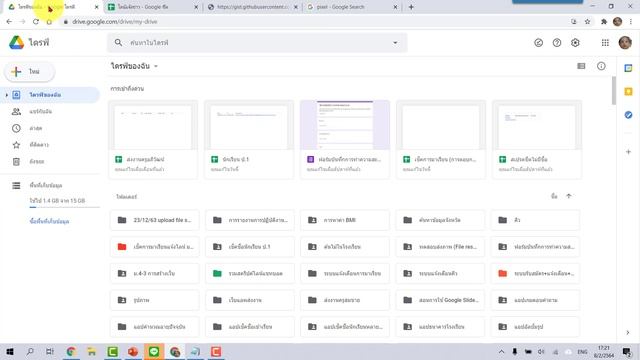This screenshot has width=640, height=360.
Task: Open the นักเรียน ป.1 sheet thumbnail
Action: [x=249, y=125]
